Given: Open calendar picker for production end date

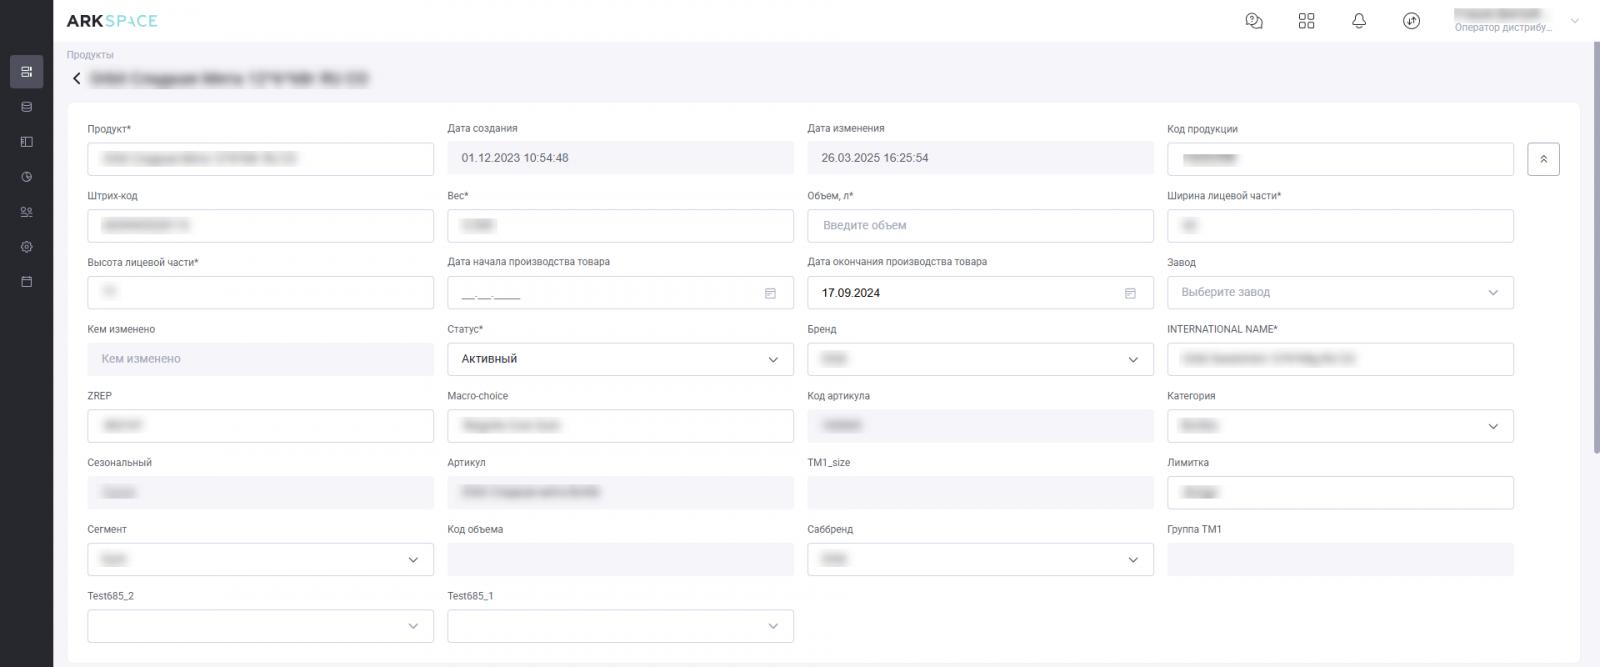Looking at the screenshot, I should [1130, 293].
